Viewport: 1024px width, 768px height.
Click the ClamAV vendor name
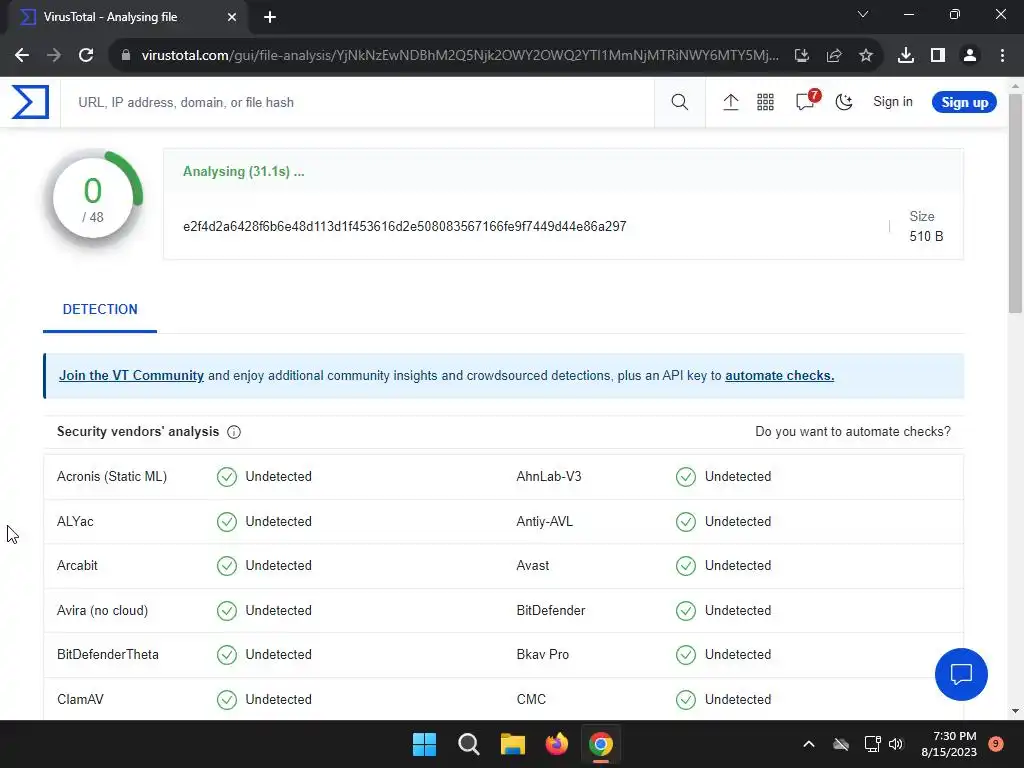point(80,699)
